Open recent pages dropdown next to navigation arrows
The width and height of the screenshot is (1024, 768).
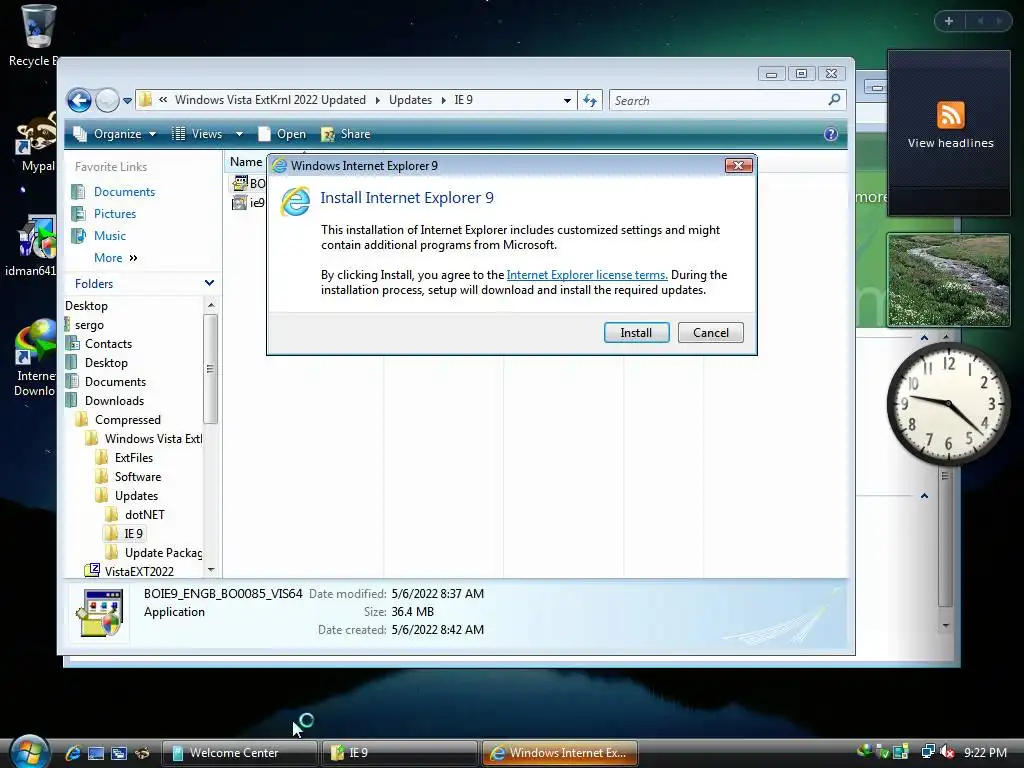coord(127,101)
